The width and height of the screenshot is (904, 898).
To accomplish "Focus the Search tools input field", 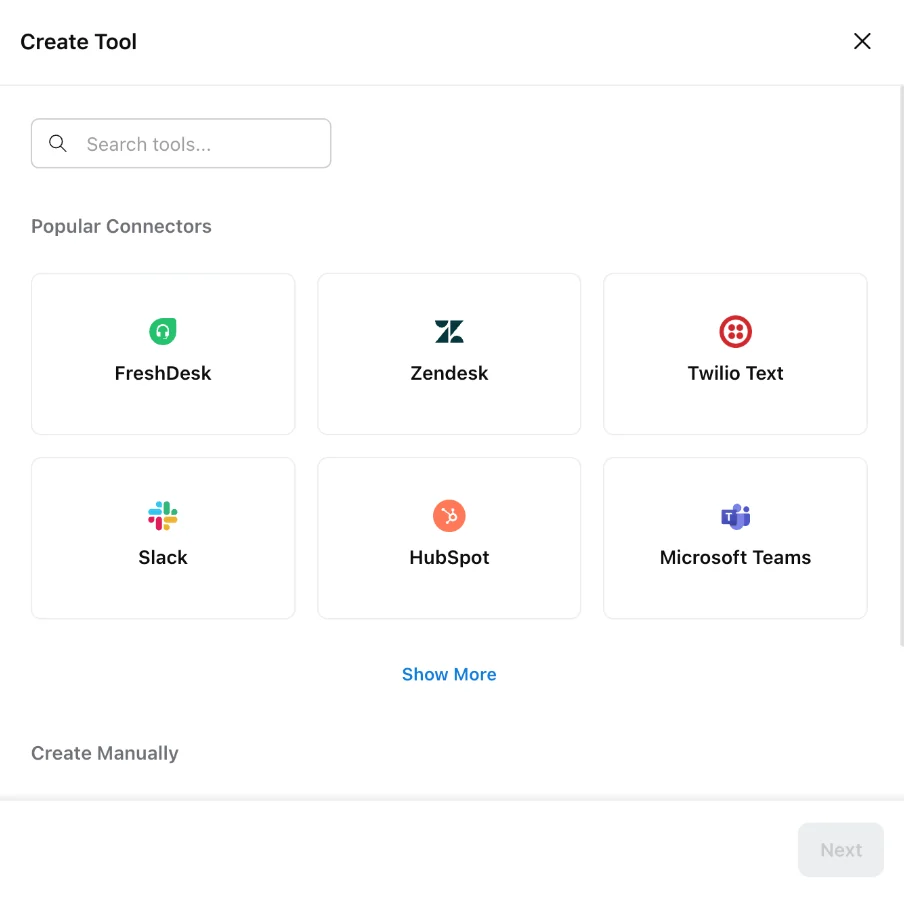I will 181,144.
